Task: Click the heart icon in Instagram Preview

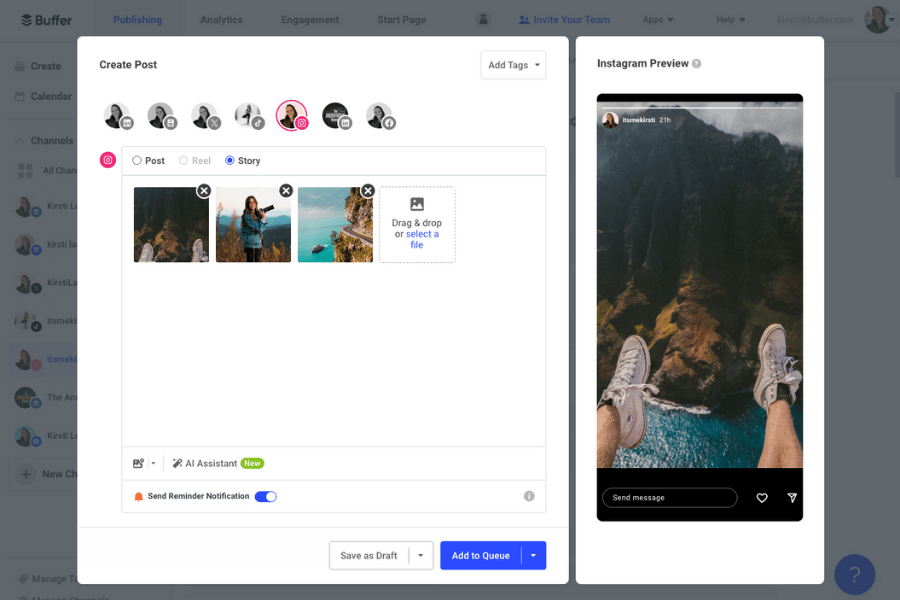Action: 762,497
